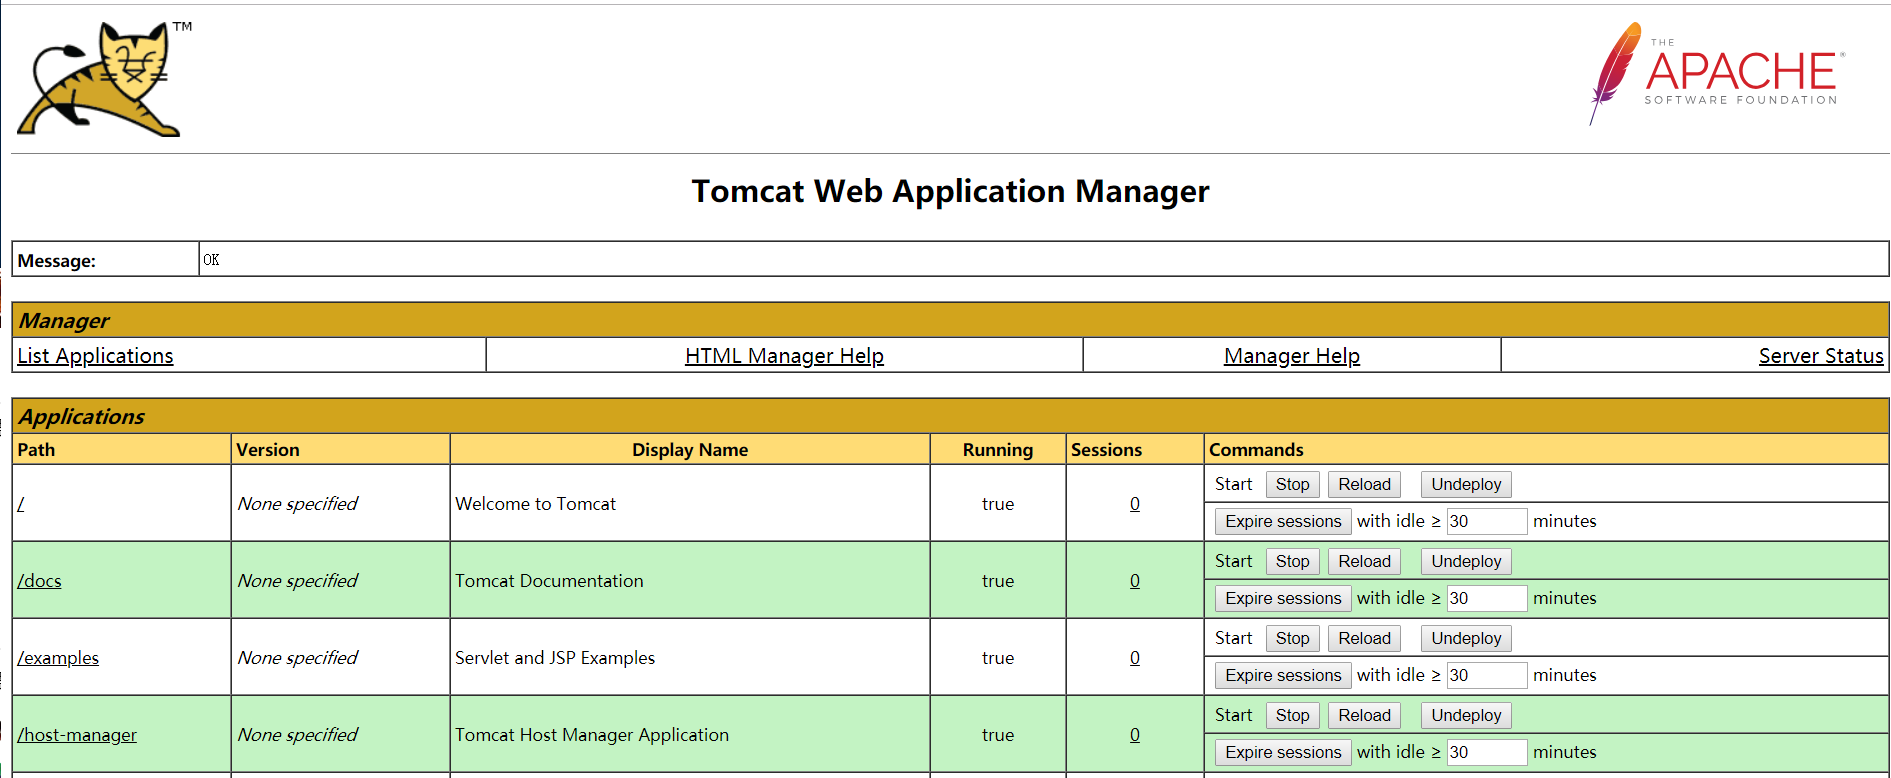The height and width of the screenshot is (778, 1891).
Task: Undeploy the Tomcat Documentation application
Action: (1466, 561)
